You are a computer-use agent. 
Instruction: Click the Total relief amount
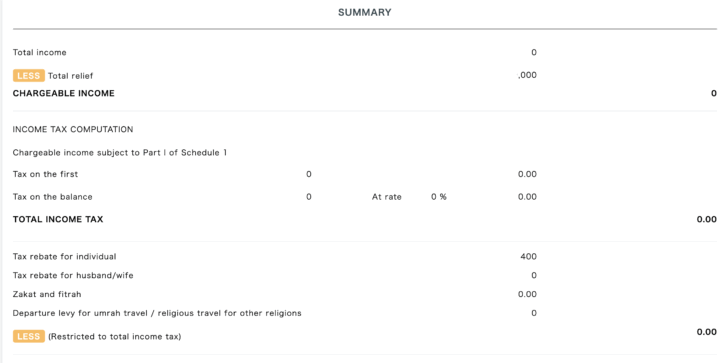(x=527, y=75)
